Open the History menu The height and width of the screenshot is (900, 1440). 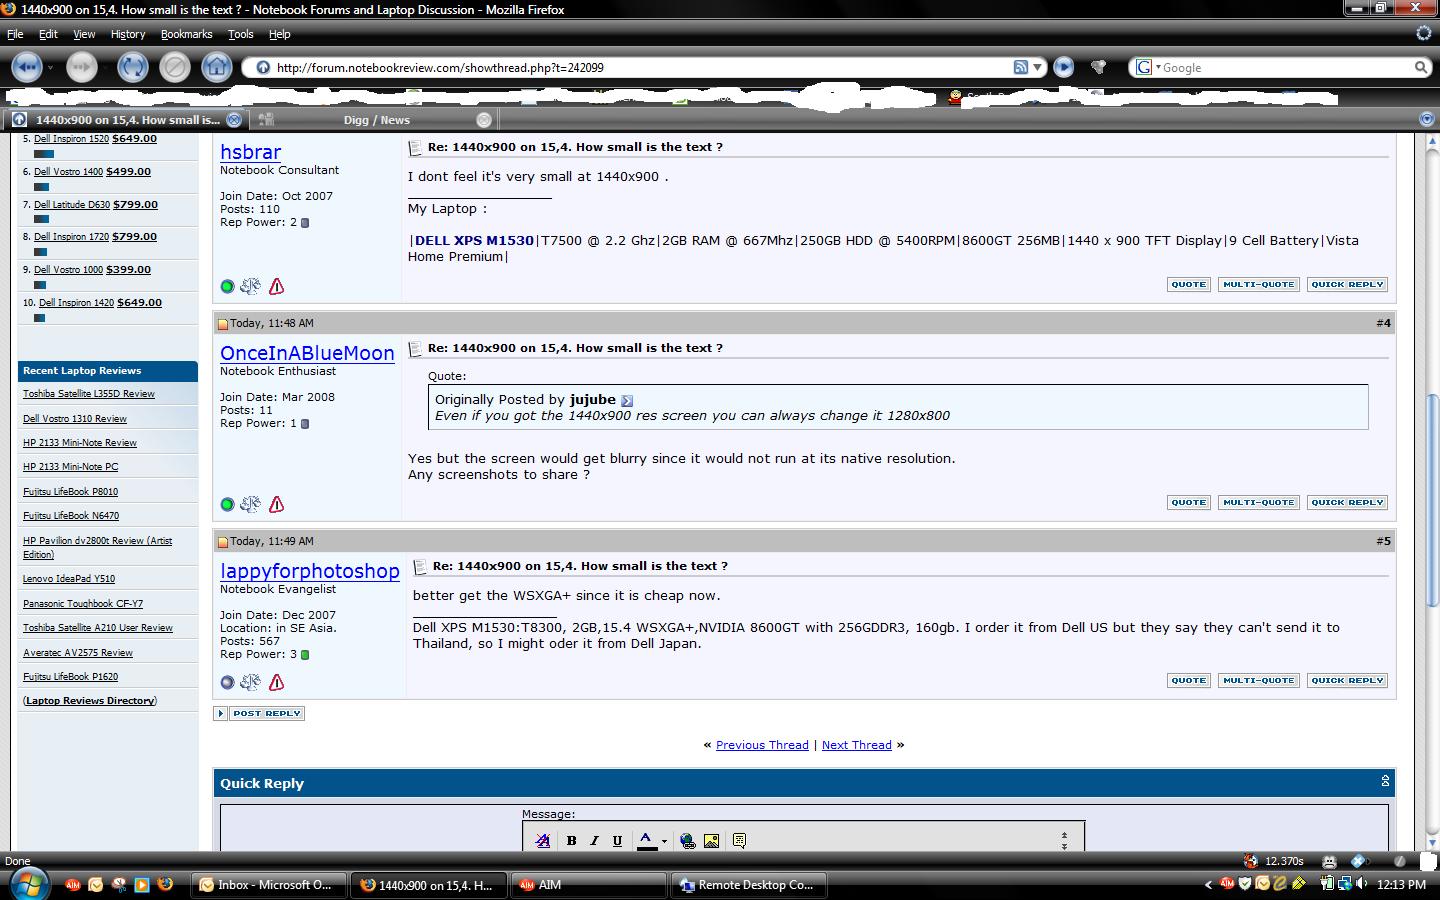click(x=128, y=34)
